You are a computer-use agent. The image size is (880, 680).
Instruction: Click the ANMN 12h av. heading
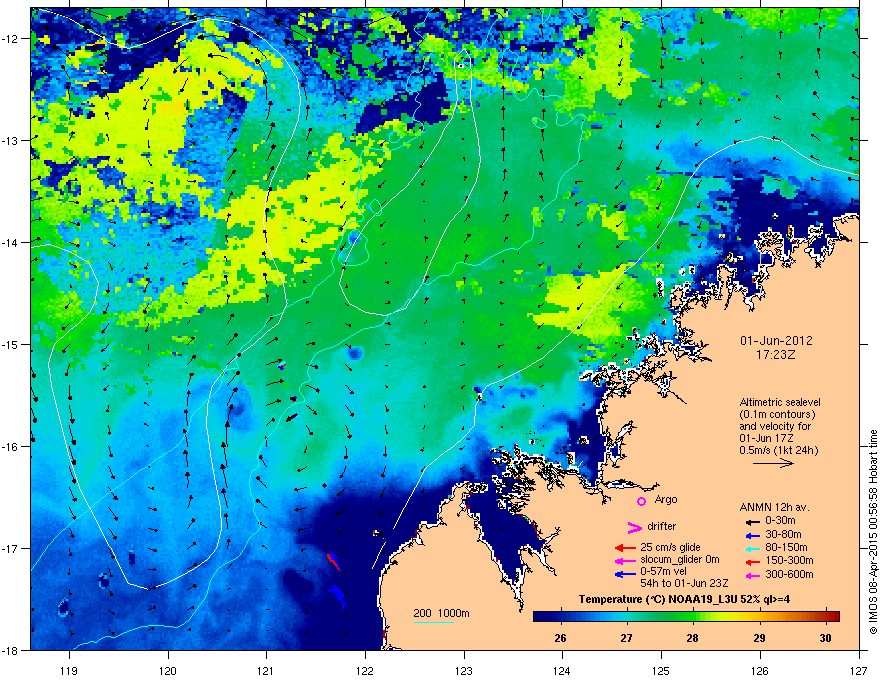[774, 507]
